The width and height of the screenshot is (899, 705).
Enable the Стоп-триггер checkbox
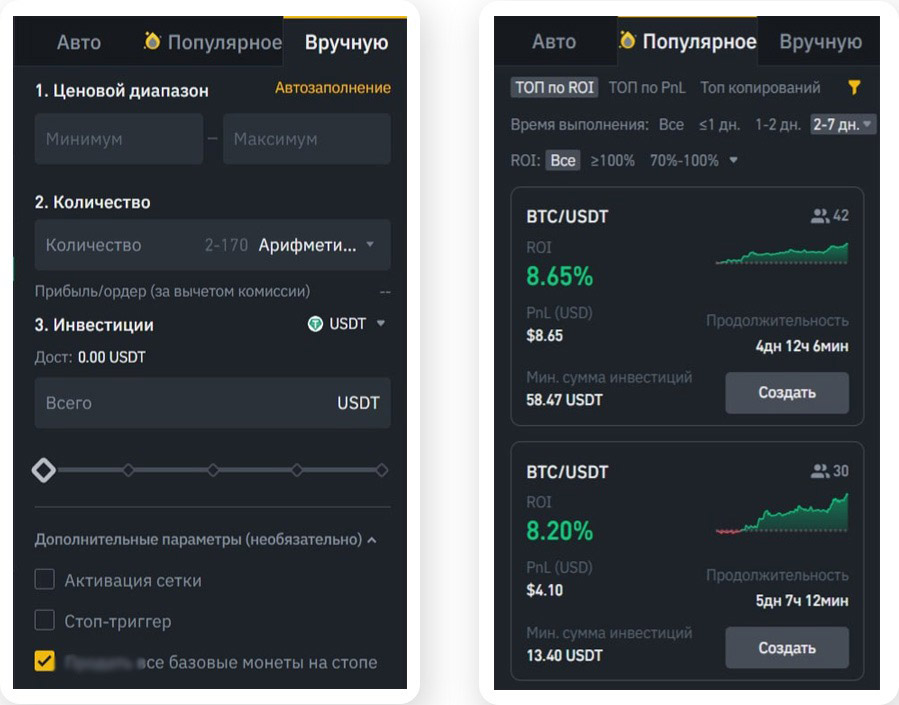[x=45, y=621]
